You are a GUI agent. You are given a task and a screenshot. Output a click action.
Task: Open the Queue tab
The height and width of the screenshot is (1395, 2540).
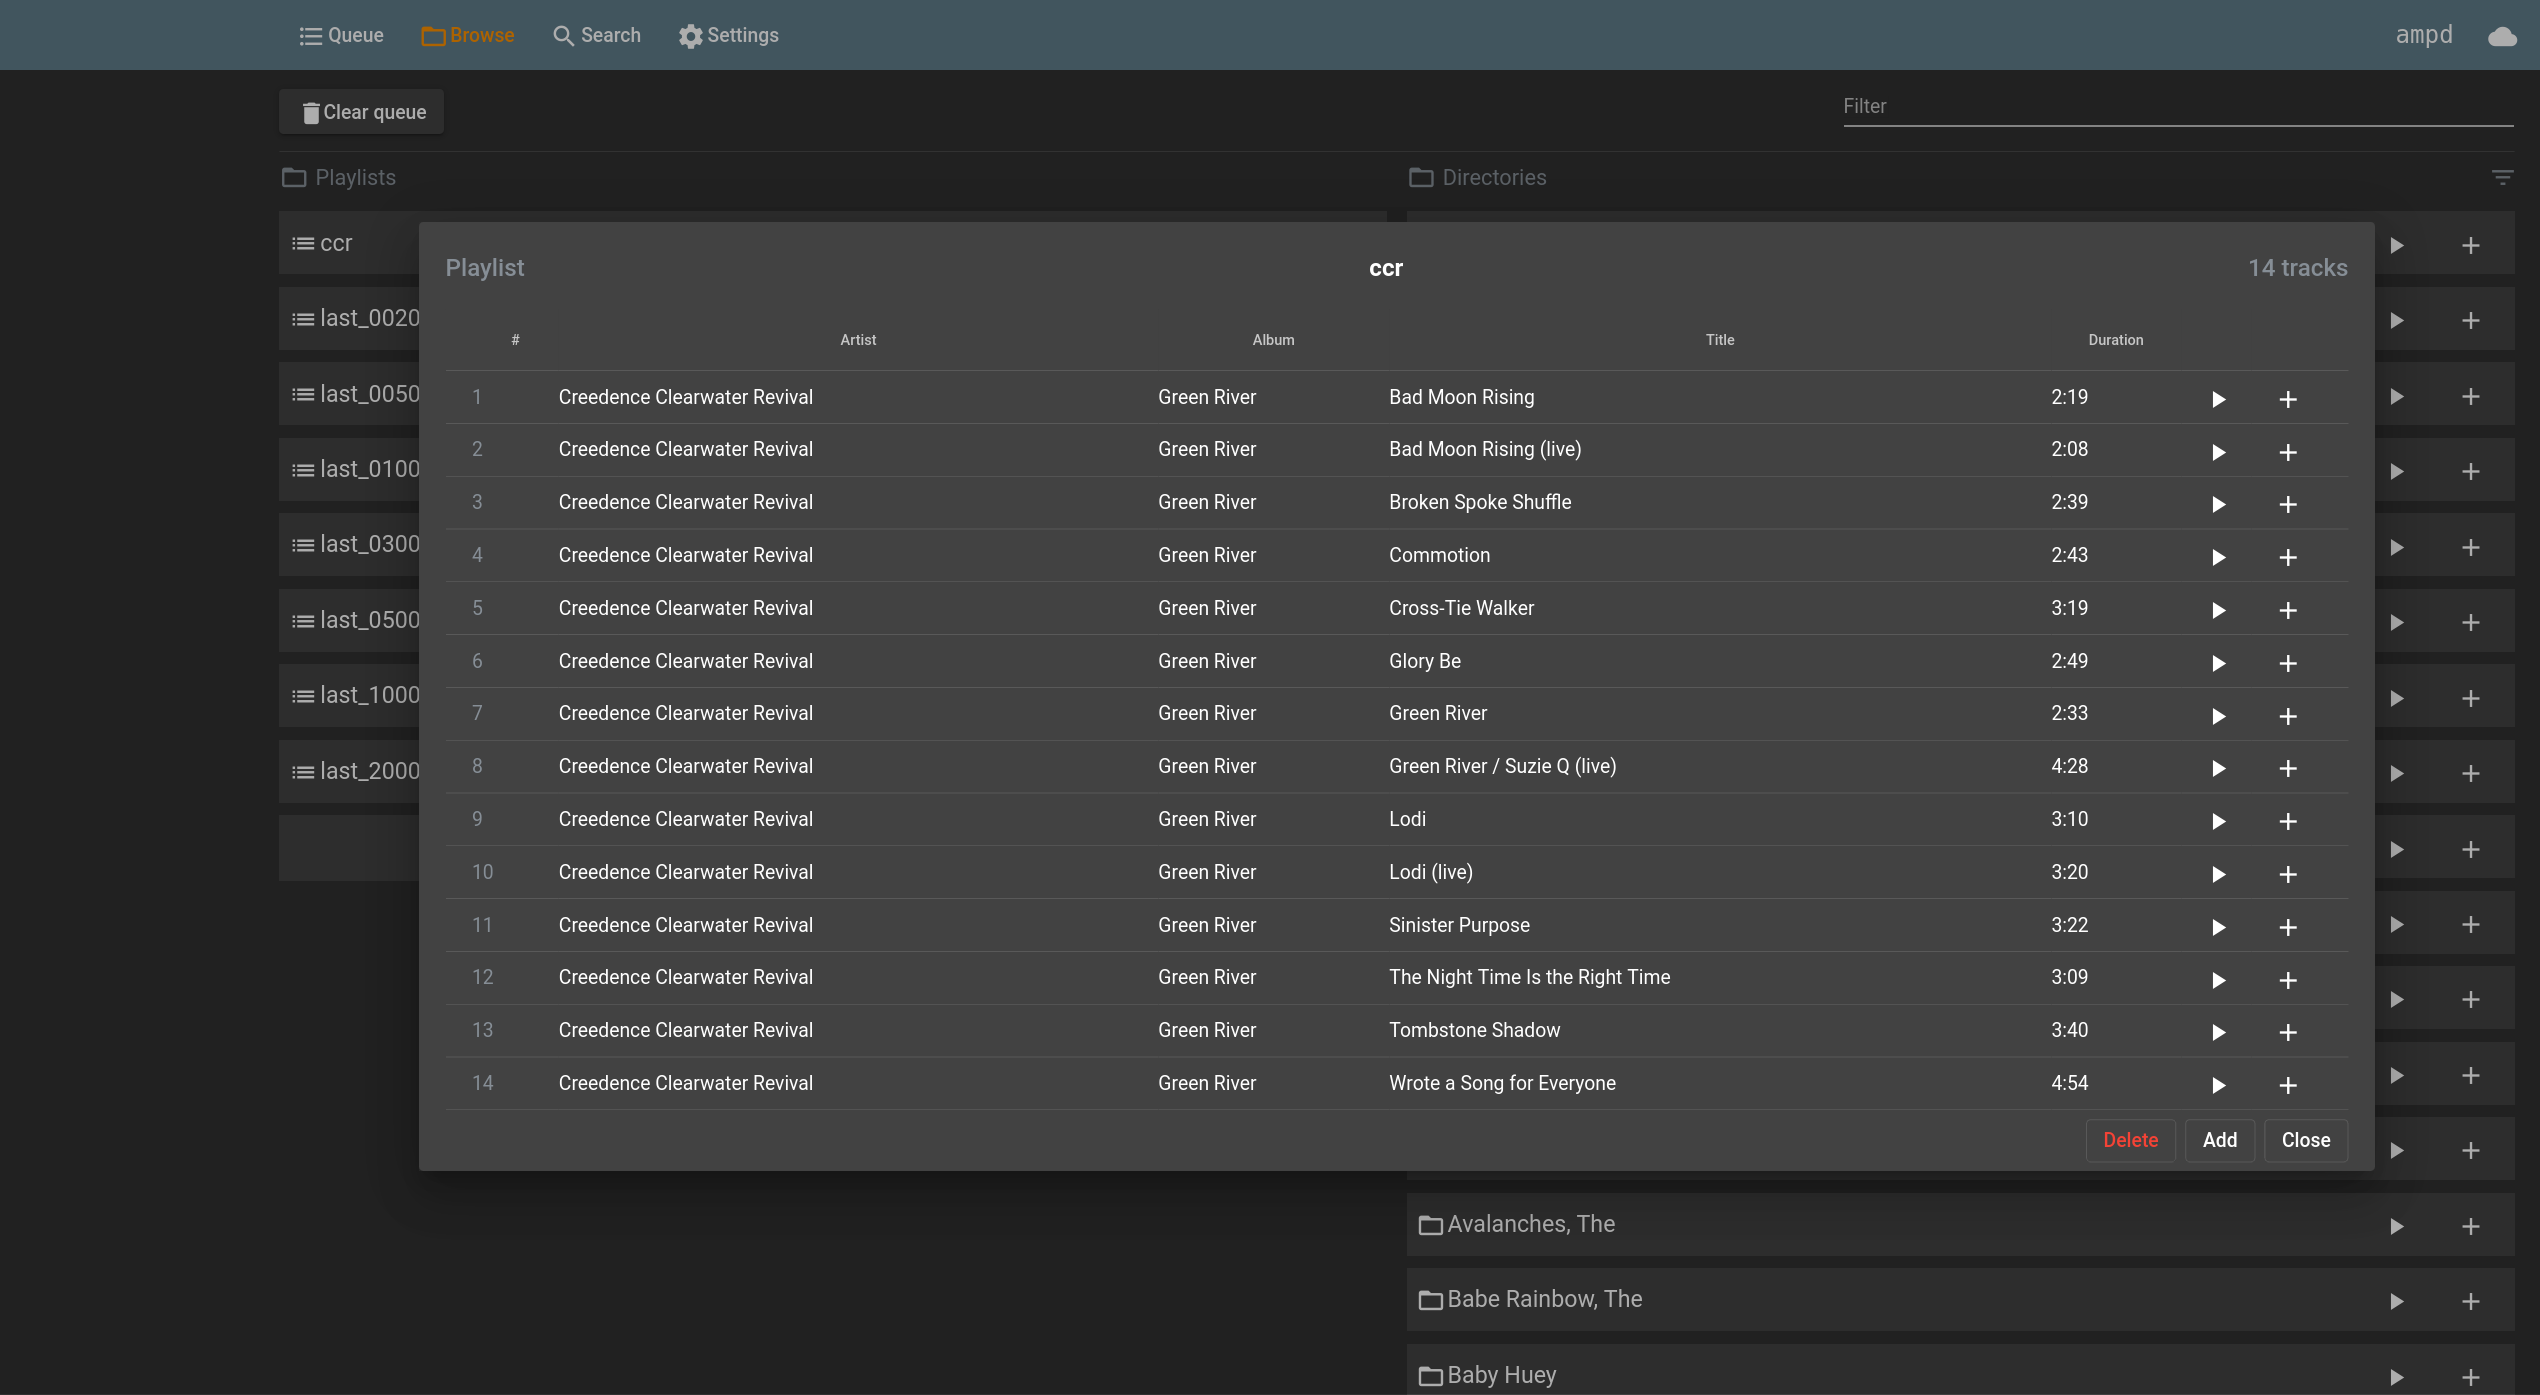[x=341, y=35]
